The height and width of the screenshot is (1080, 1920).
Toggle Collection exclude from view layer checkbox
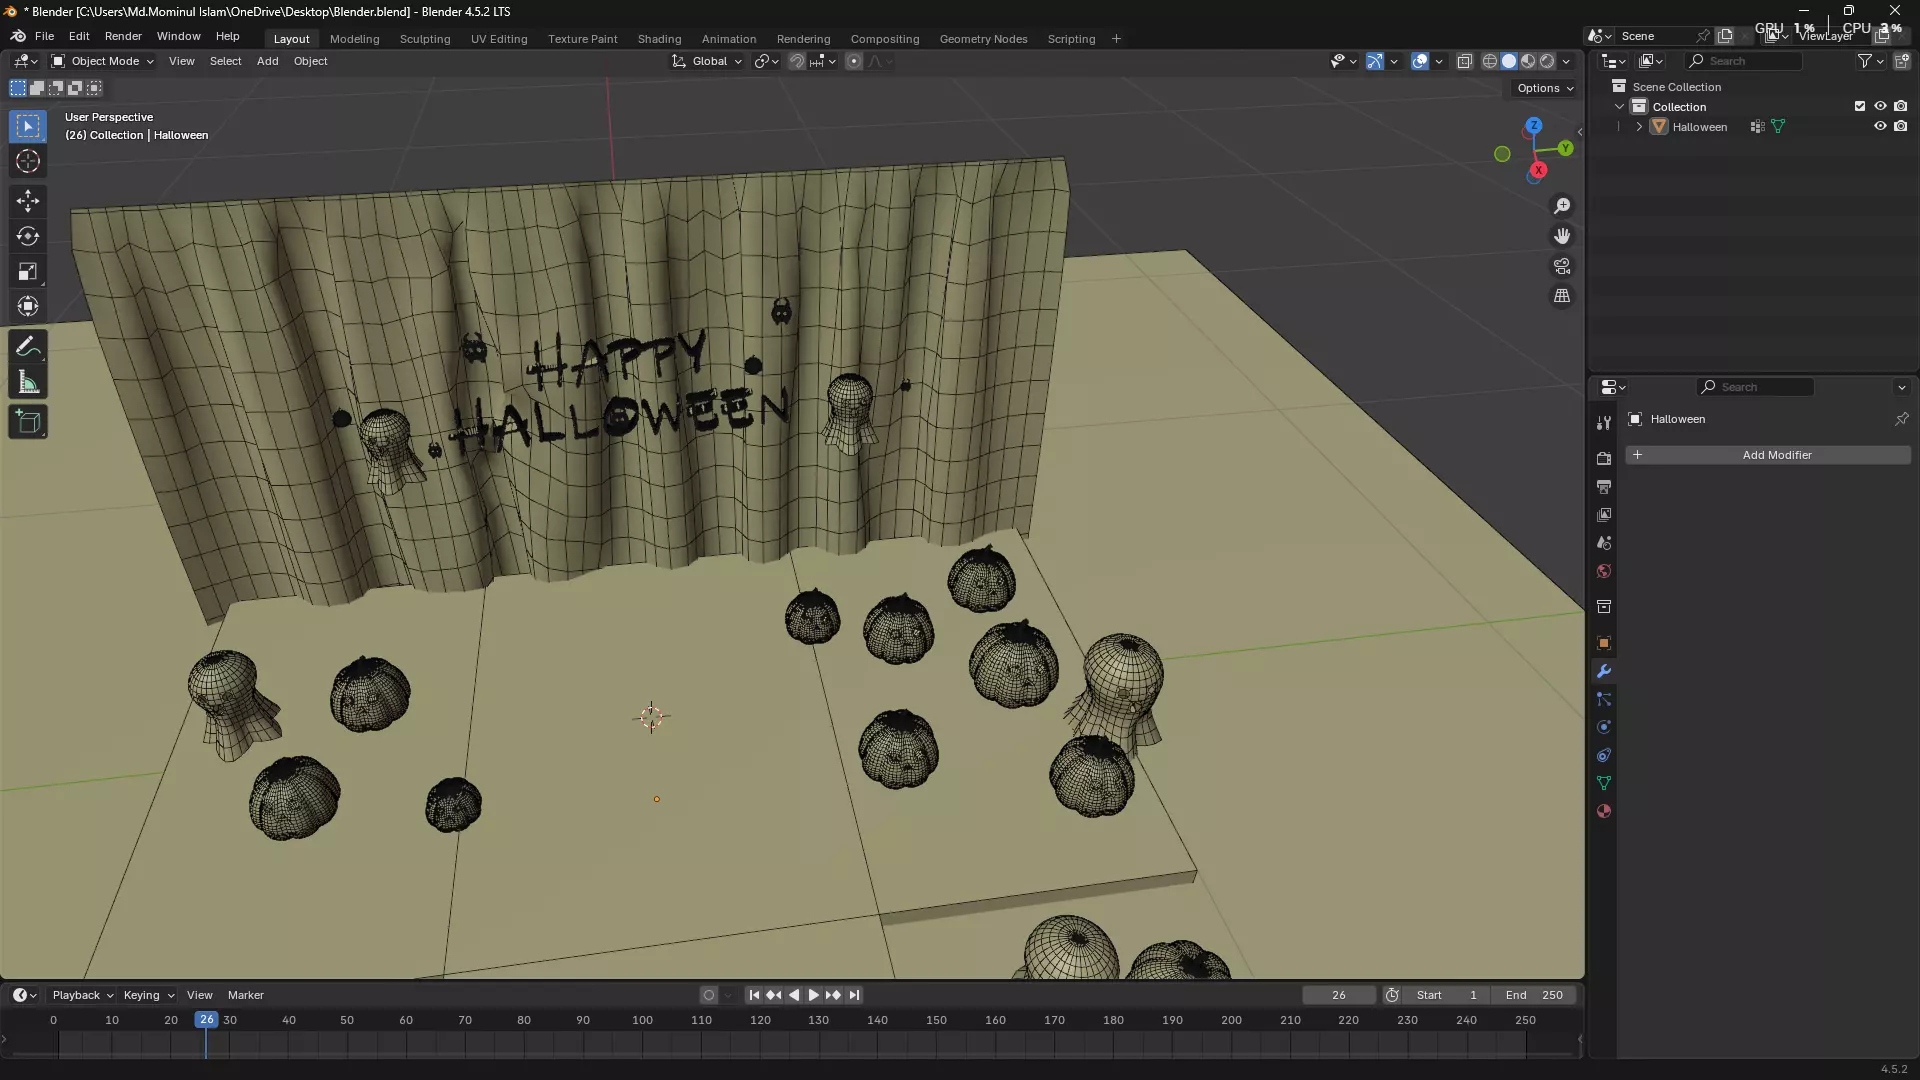1860,106
